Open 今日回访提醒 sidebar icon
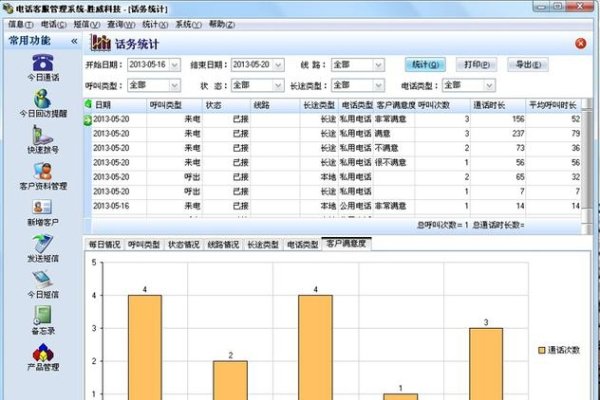This screenshot has width=600, height=400. pos(42,99)
